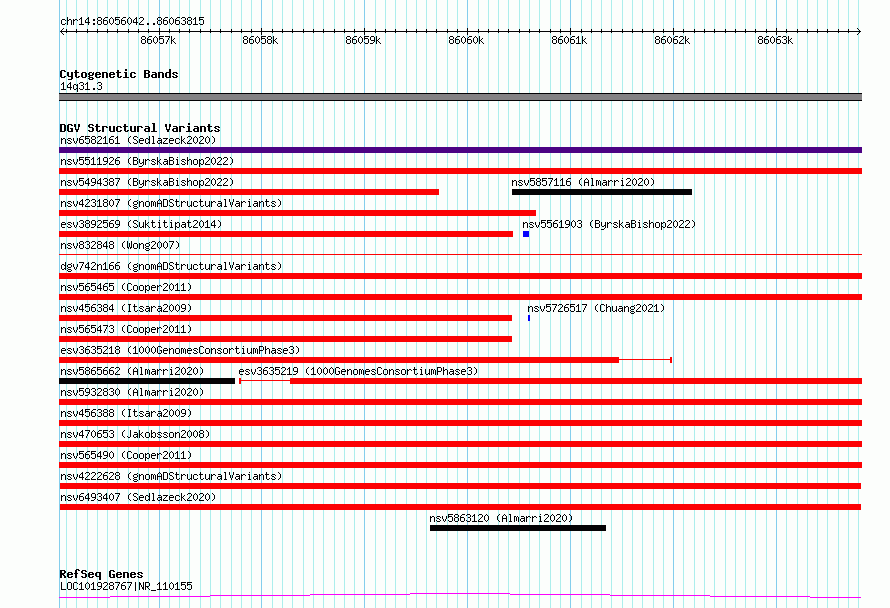Click the small blue nsv5561903 marker

[x=526, y=234]
